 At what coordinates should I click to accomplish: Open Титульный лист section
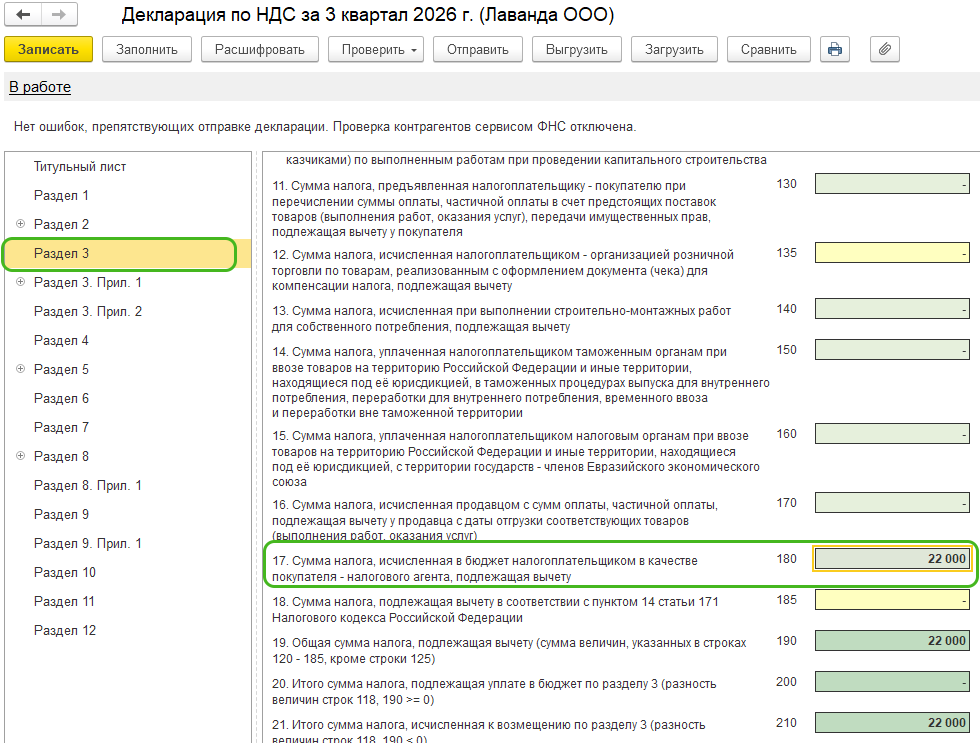(80, 167)
